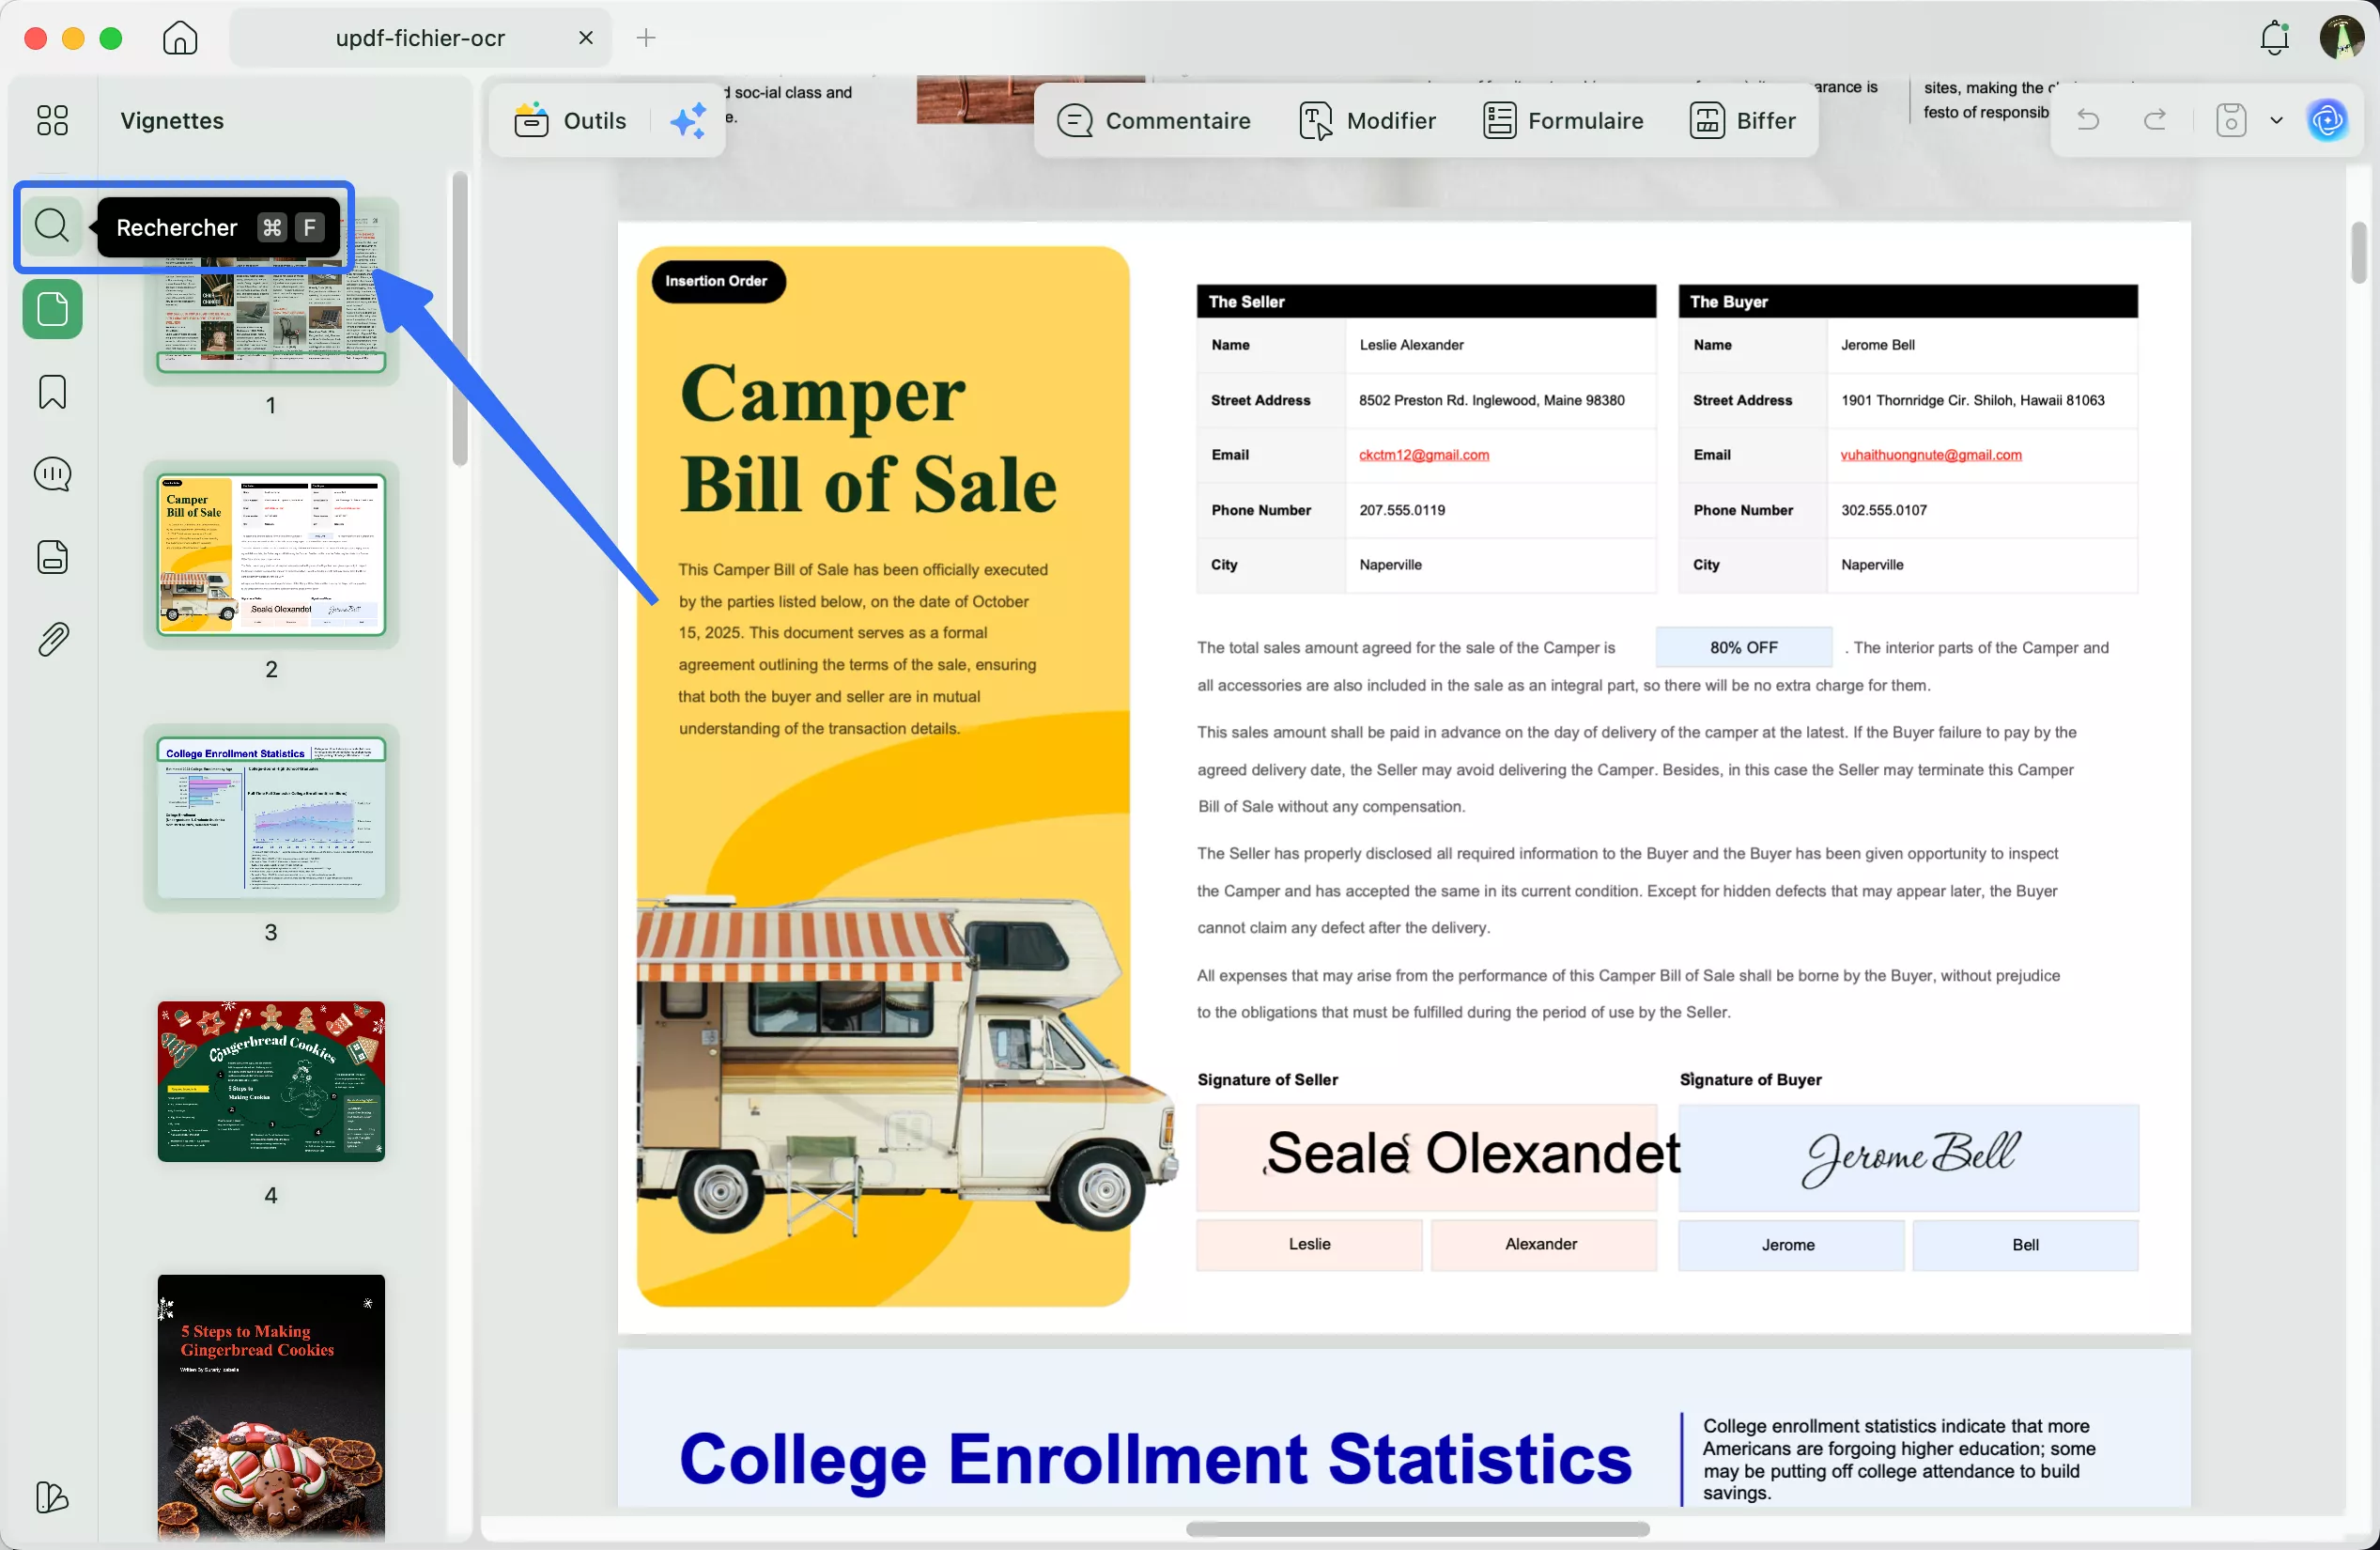Open the notifications bell icon
The image size is (2380, 1550).
point(2274,38)
